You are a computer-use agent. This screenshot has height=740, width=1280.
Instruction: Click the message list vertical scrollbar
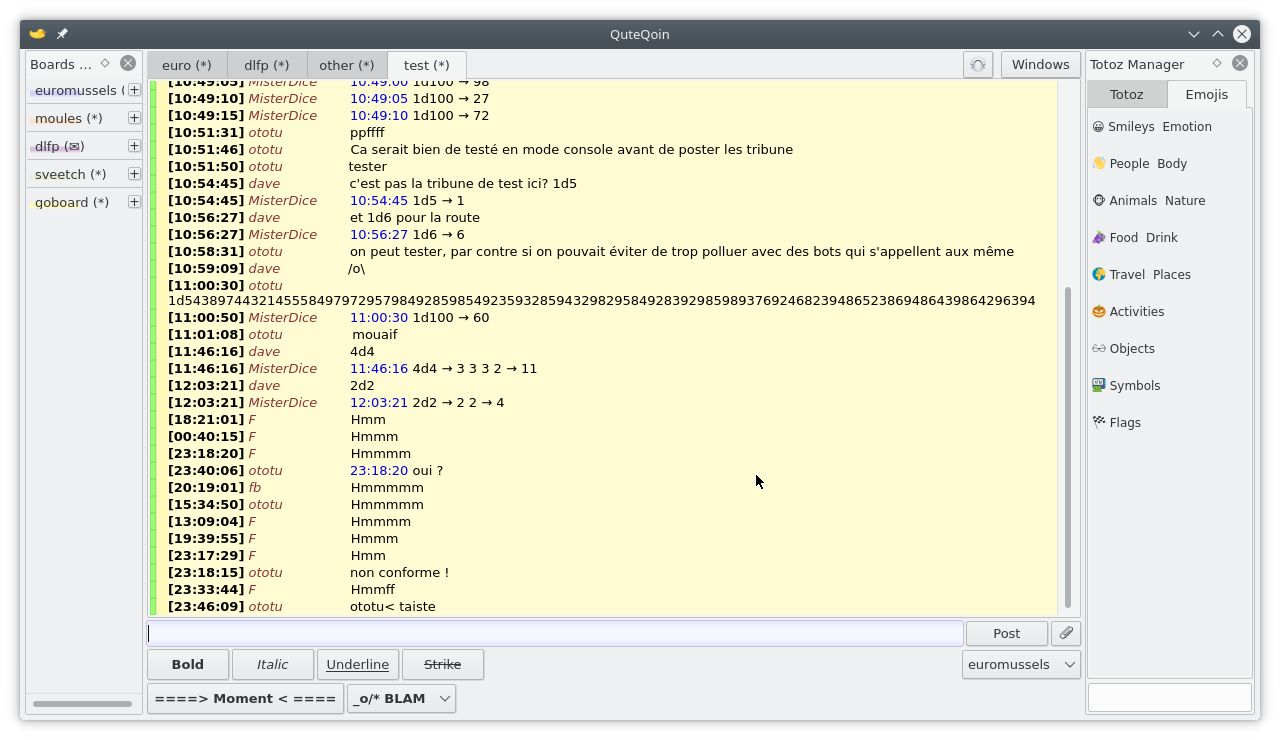tap(1068, 447)
